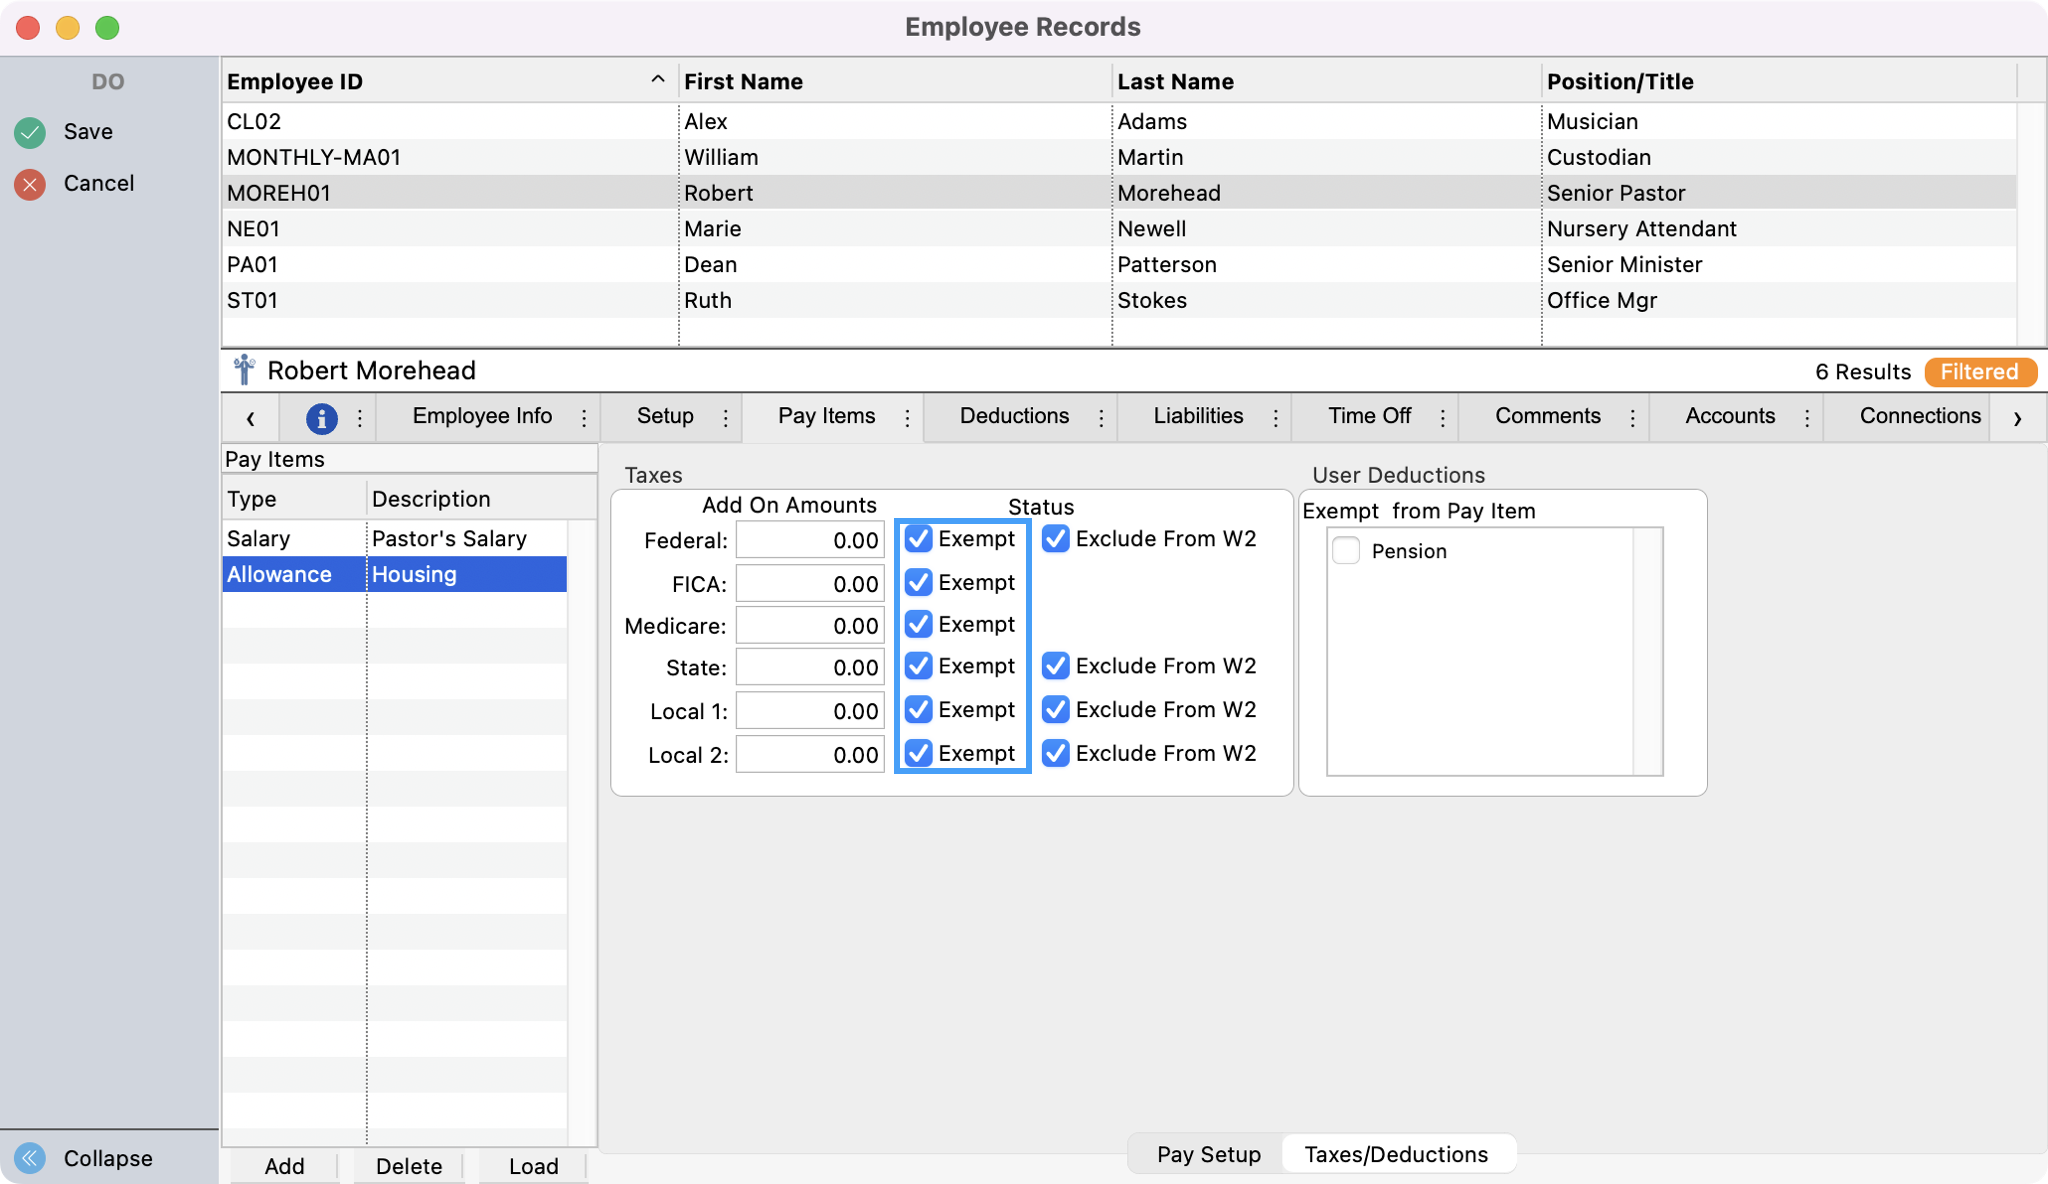The height and width of the screenshot is (1184, 2048).
Task: Toggle State Exclude From W2 checkbox
Action: pyautogui.click(x=1055, y=666)
